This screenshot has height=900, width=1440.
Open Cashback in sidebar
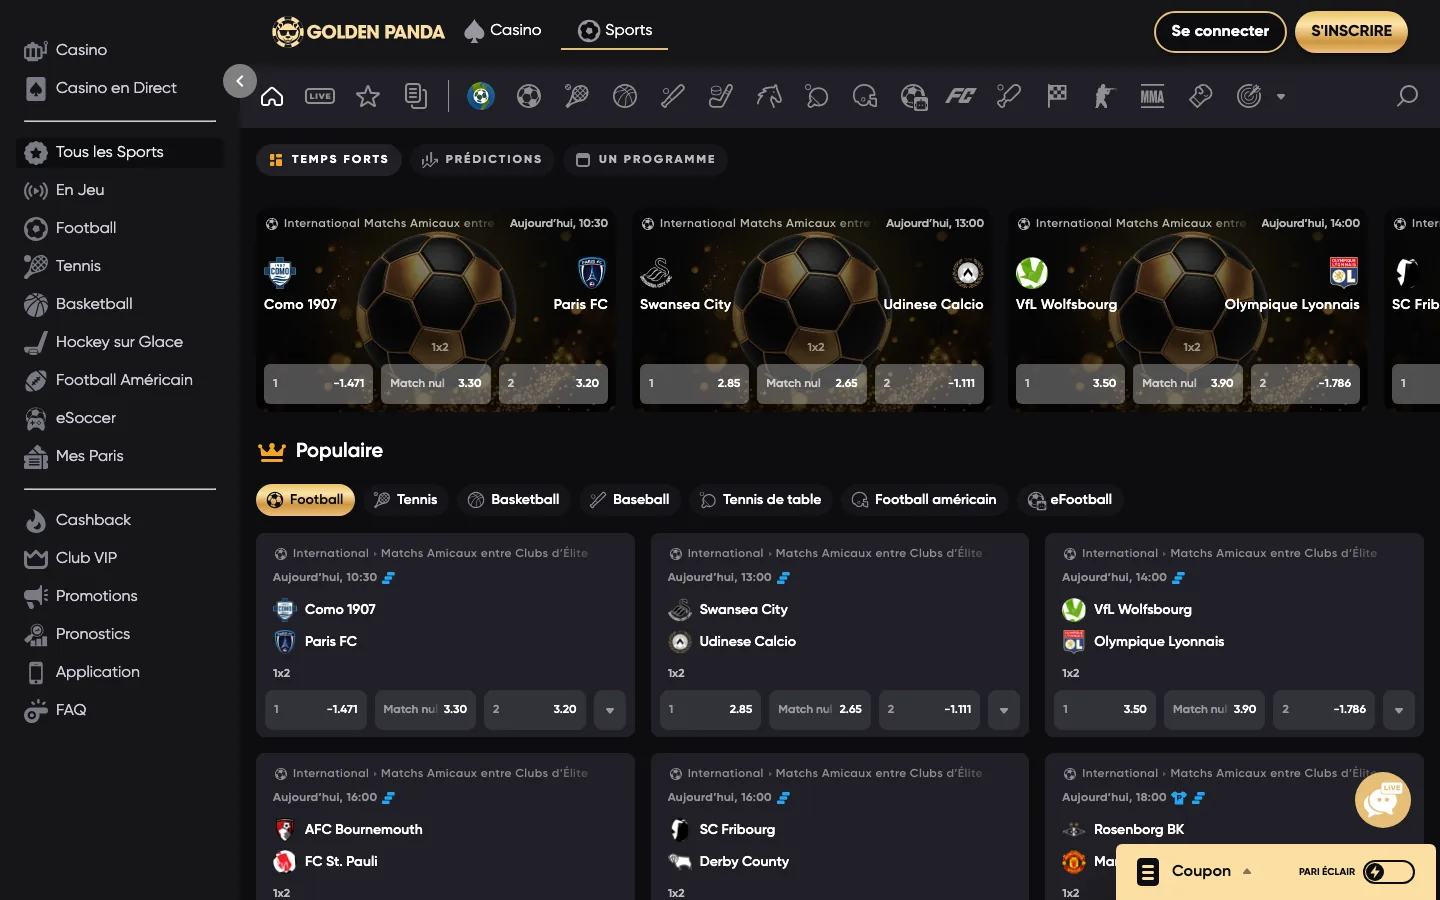(x=120, y=520)
